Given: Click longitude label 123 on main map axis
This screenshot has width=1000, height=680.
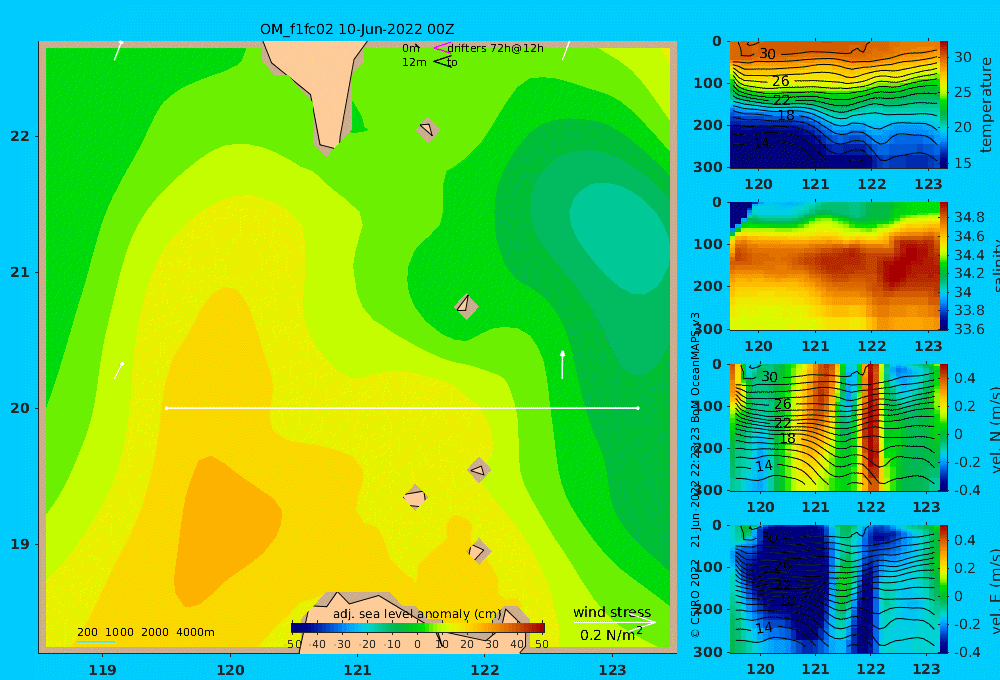Looking at the screenshot, I should coord(613,670).
